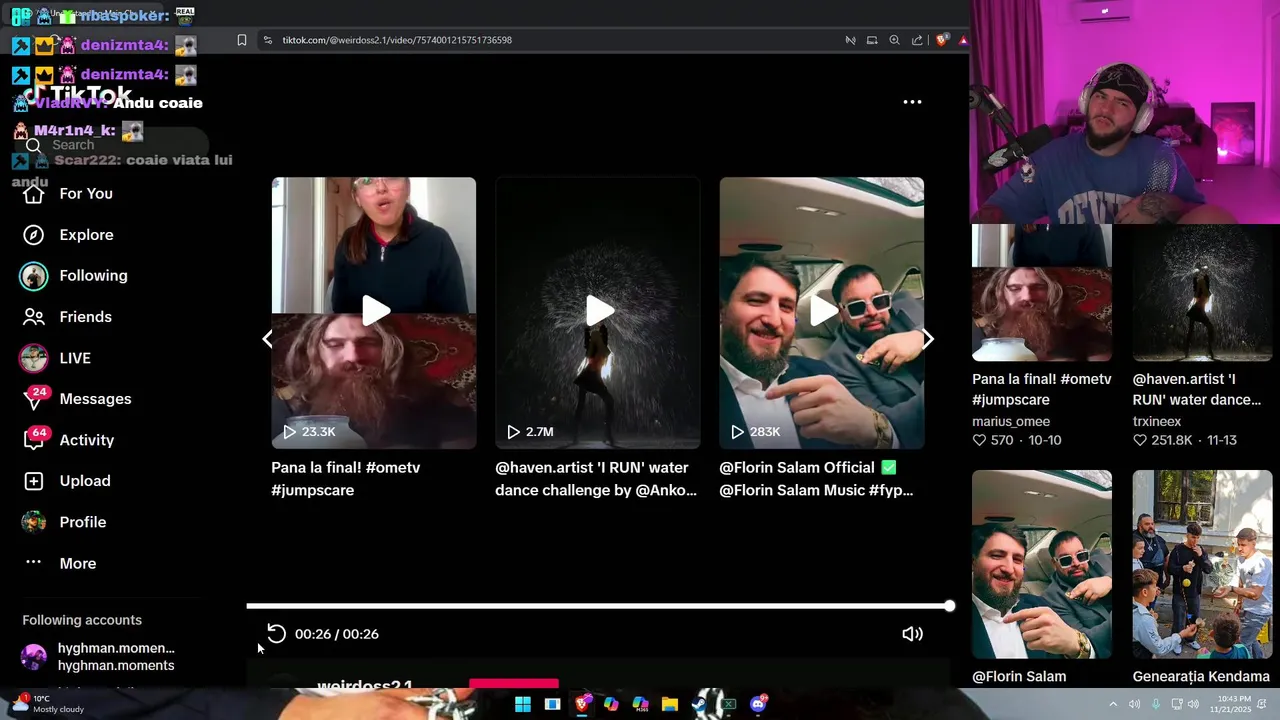
Task: Like the marius_omee video heart 570
Action: click(x=979, y=440)
